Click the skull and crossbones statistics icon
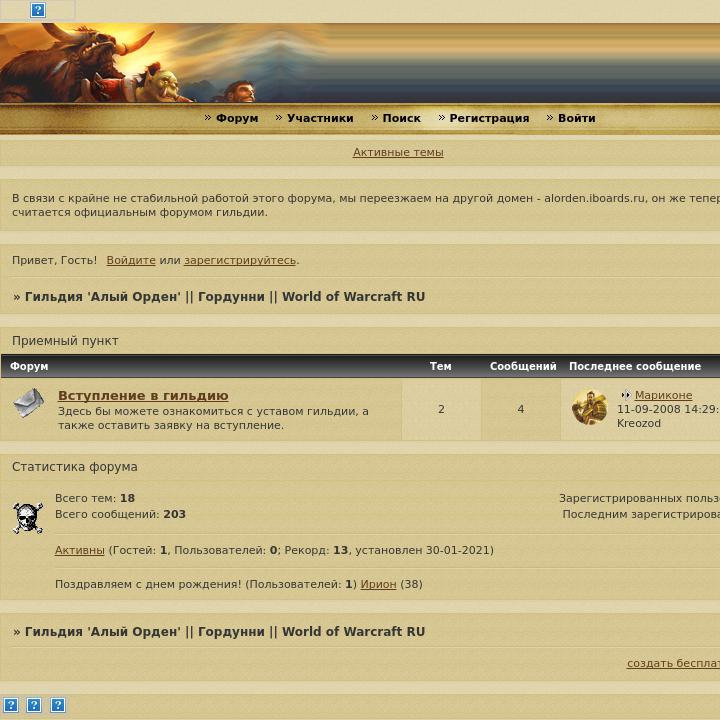Viewport: 720px width, 720px height. pos(28,518)
